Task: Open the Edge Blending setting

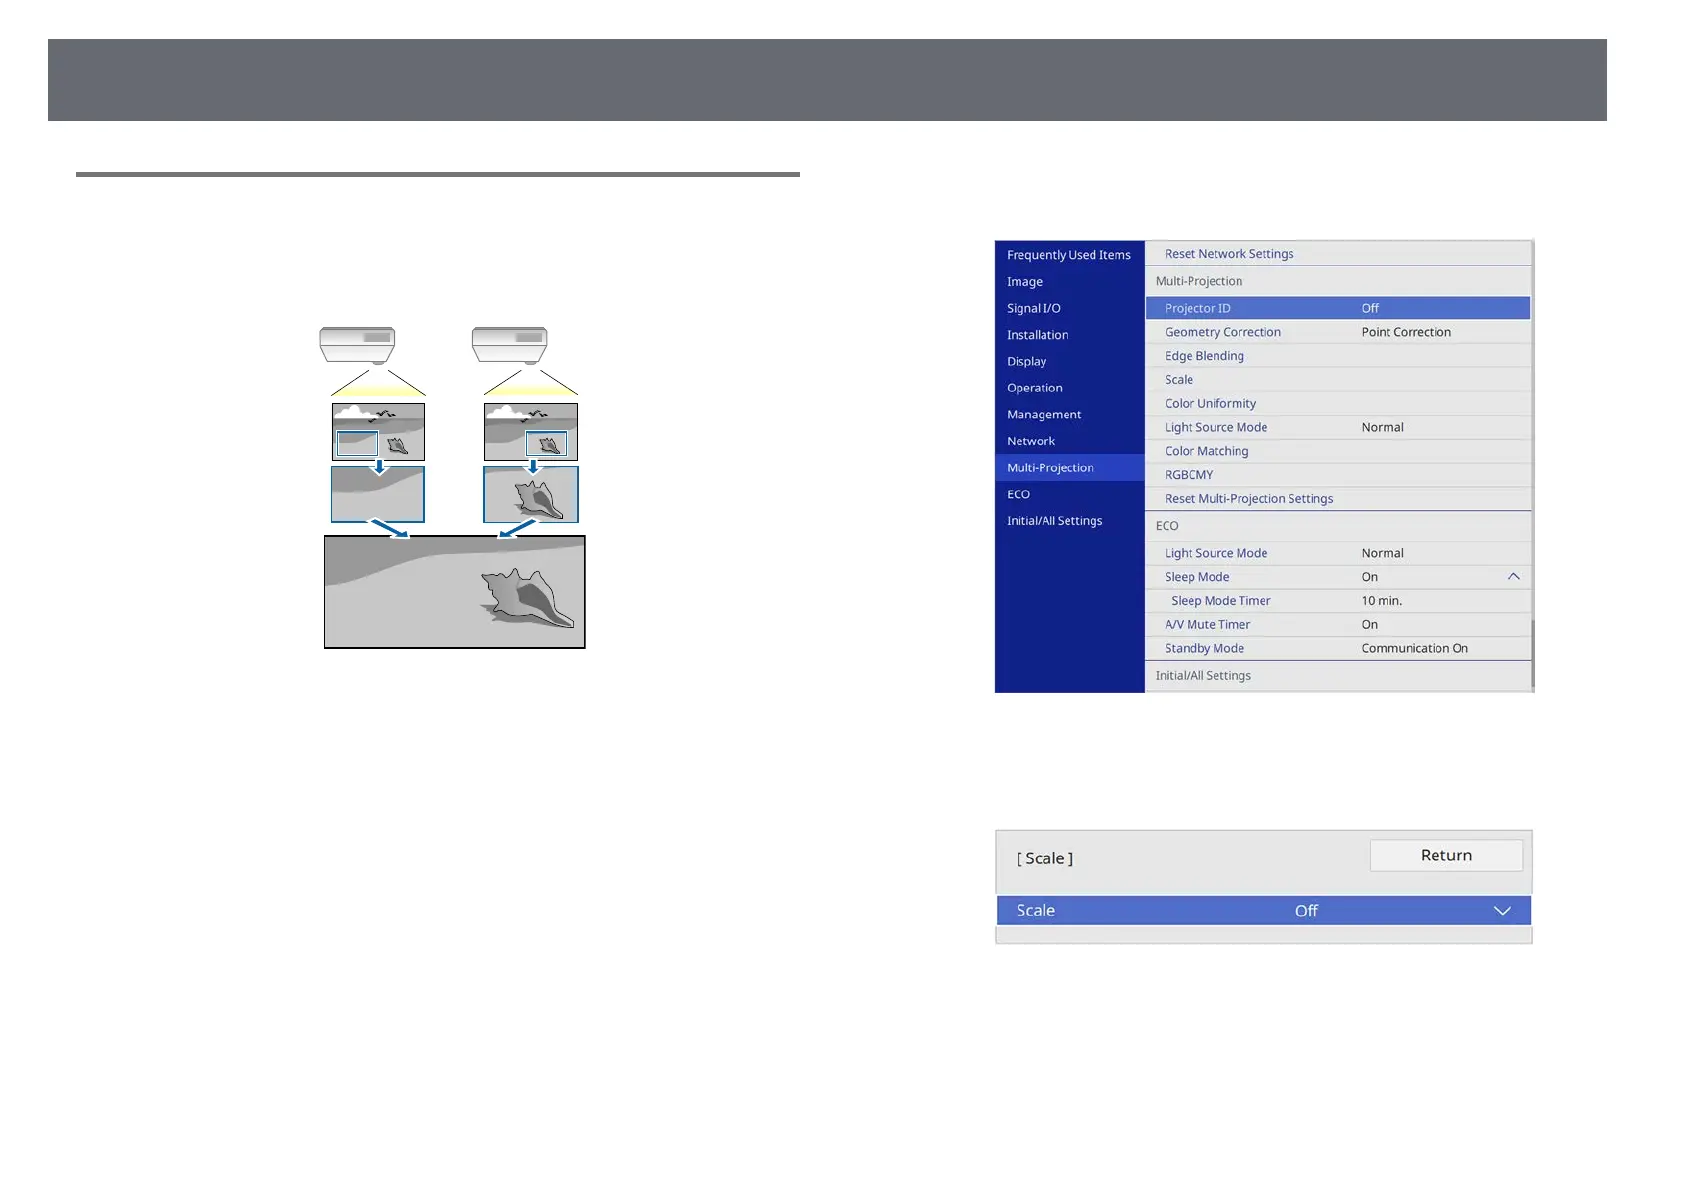Action: pos(1337,356)
